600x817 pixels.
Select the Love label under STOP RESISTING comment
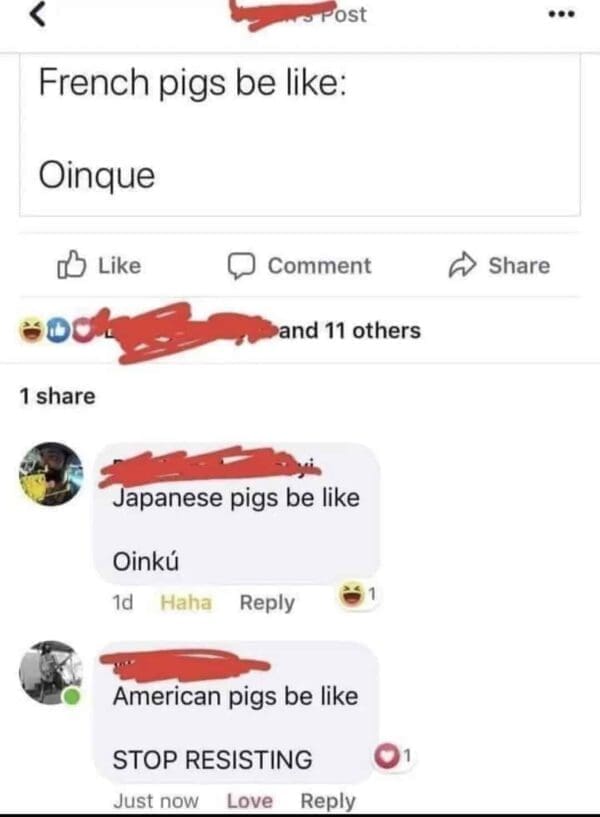[249, 800]
